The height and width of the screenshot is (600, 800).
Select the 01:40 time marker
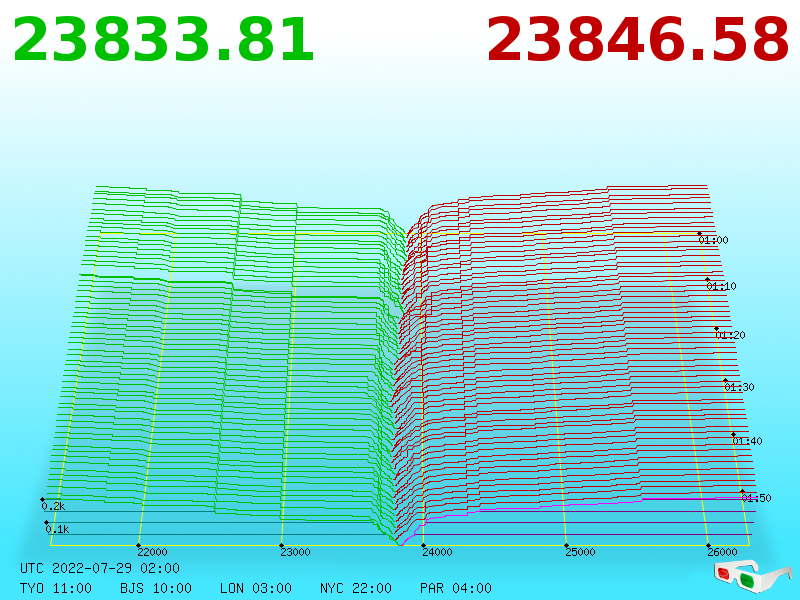pyautogui.click(x=747, y=441)
